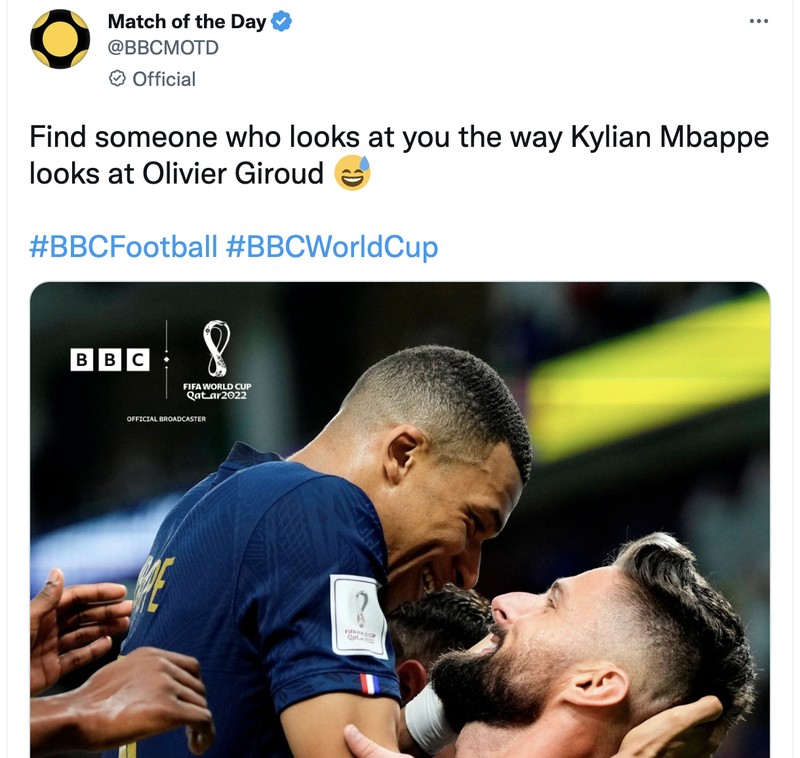Click the checkmark icon beside the Official label
Viewport: 800px width, 758px height.
pos(115,79)
